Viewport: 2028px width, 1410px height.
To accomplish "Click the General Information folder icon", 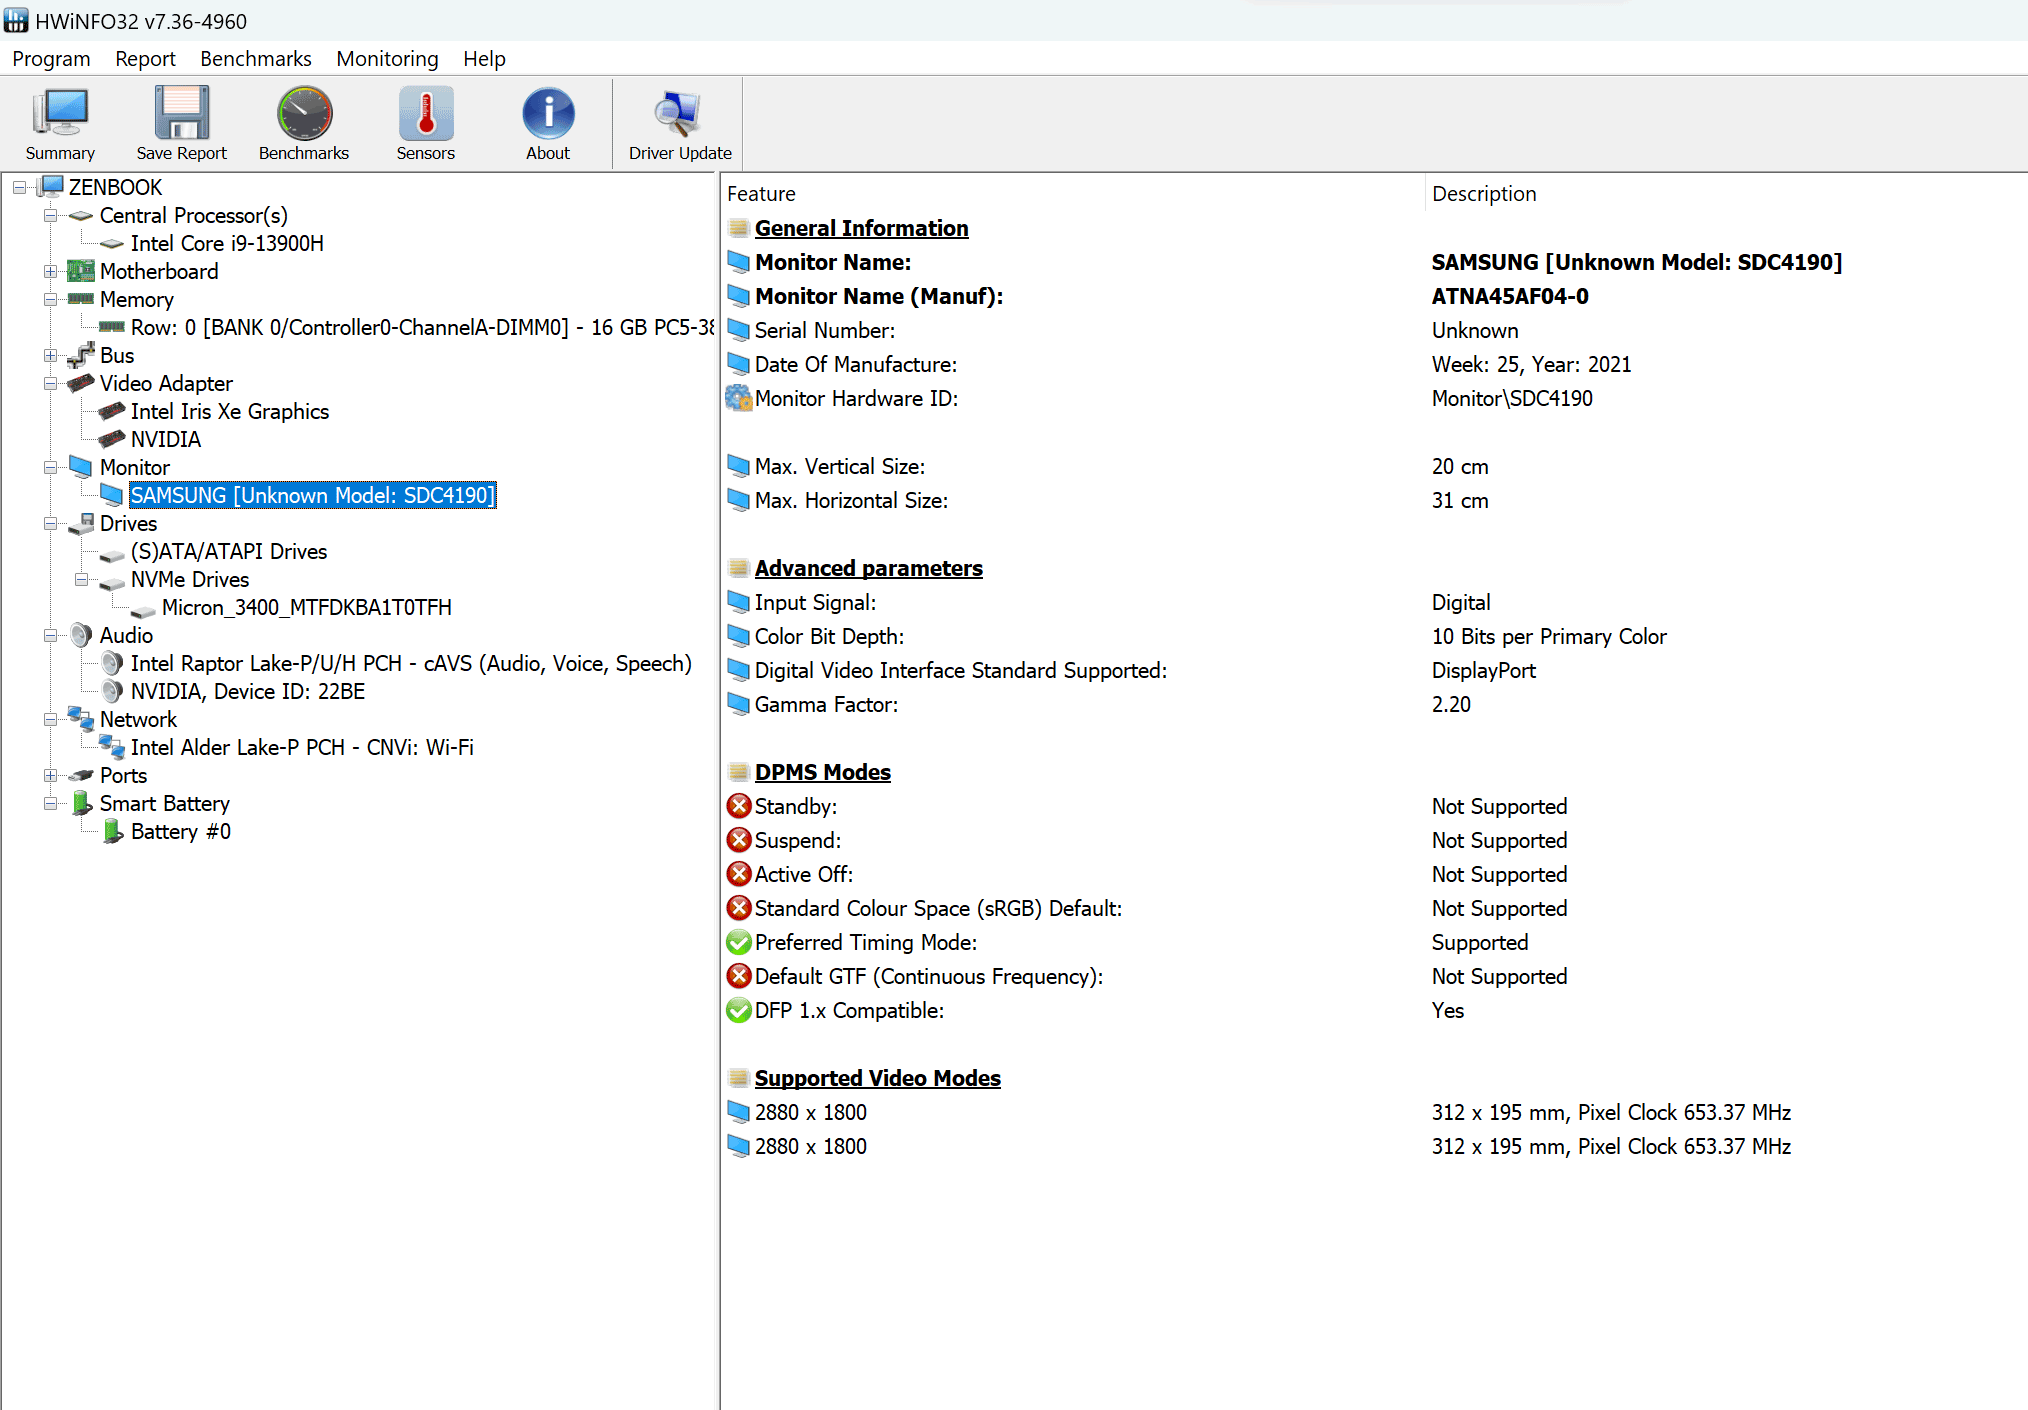I will [x=738, y=228].
